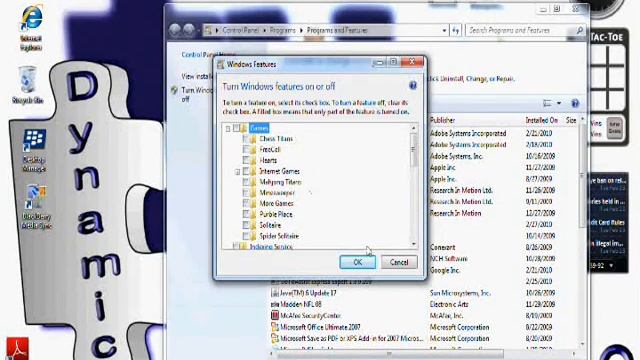640x360 pixels.
Task: Click the NCH Software publisher cell
Action: pyautogui.click(x=449, y=259)
